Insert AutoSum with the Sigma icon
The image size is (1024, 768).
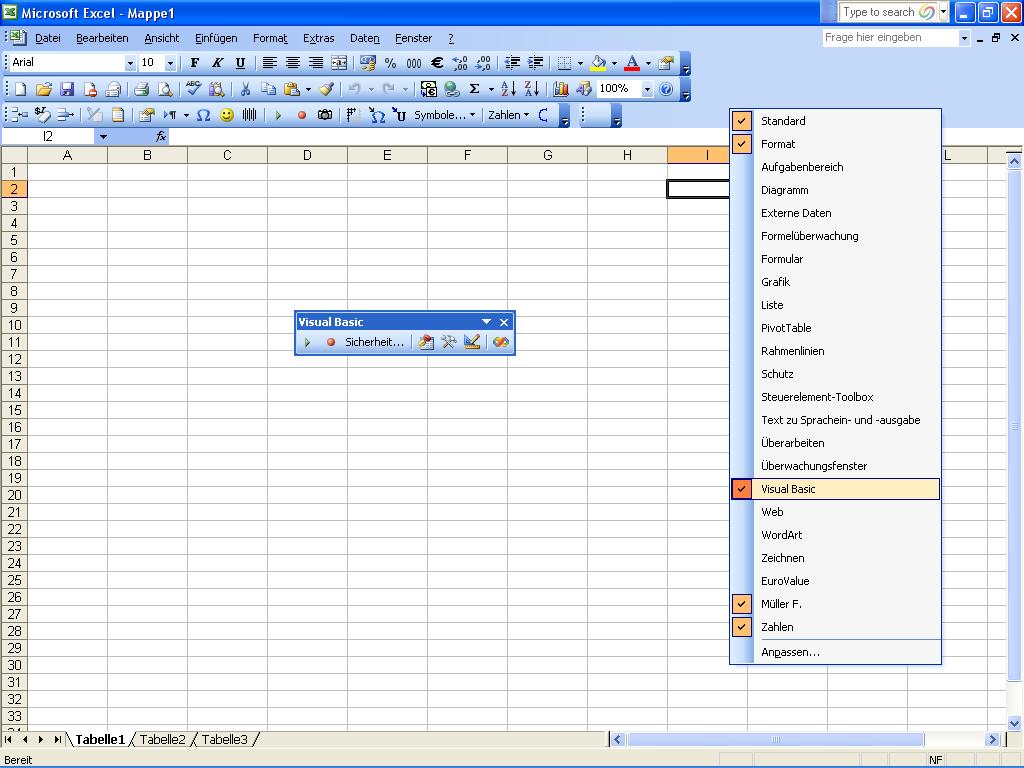[x=475, y=89]
